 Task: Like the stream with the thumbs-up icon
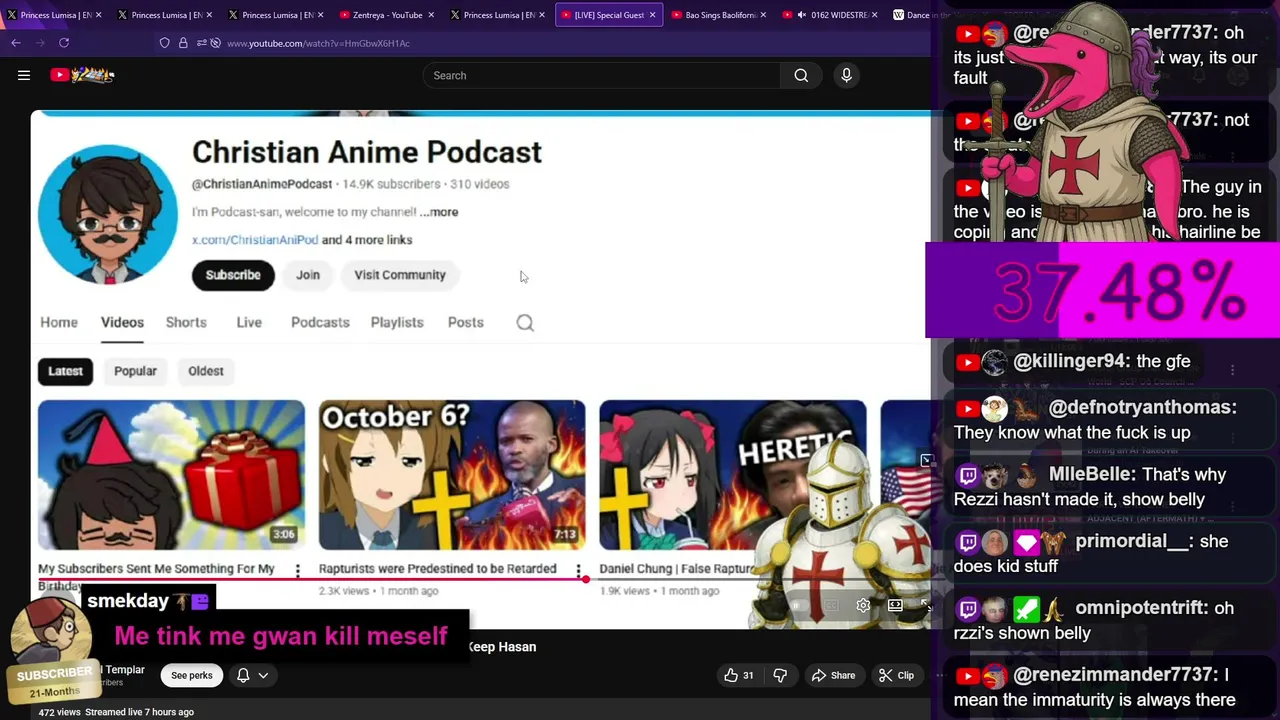pyautogui.click(x=740, y=676)
